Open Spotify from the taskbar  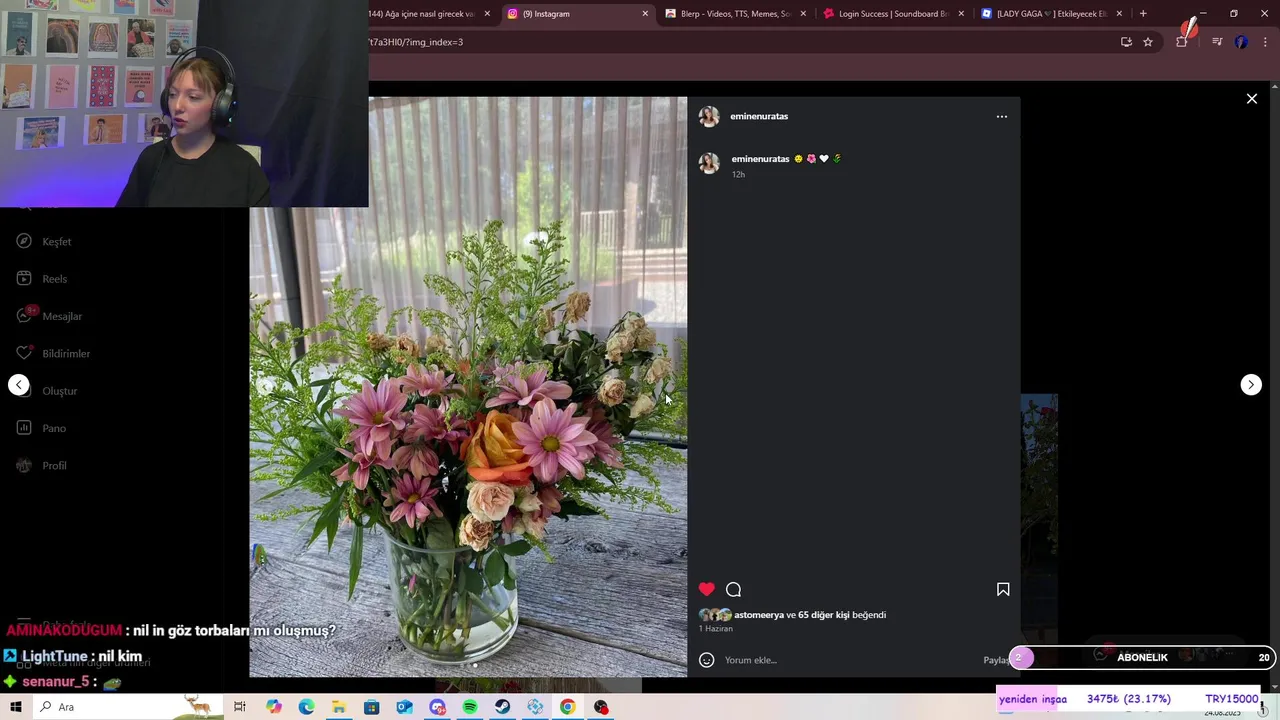tap(470, 707)
